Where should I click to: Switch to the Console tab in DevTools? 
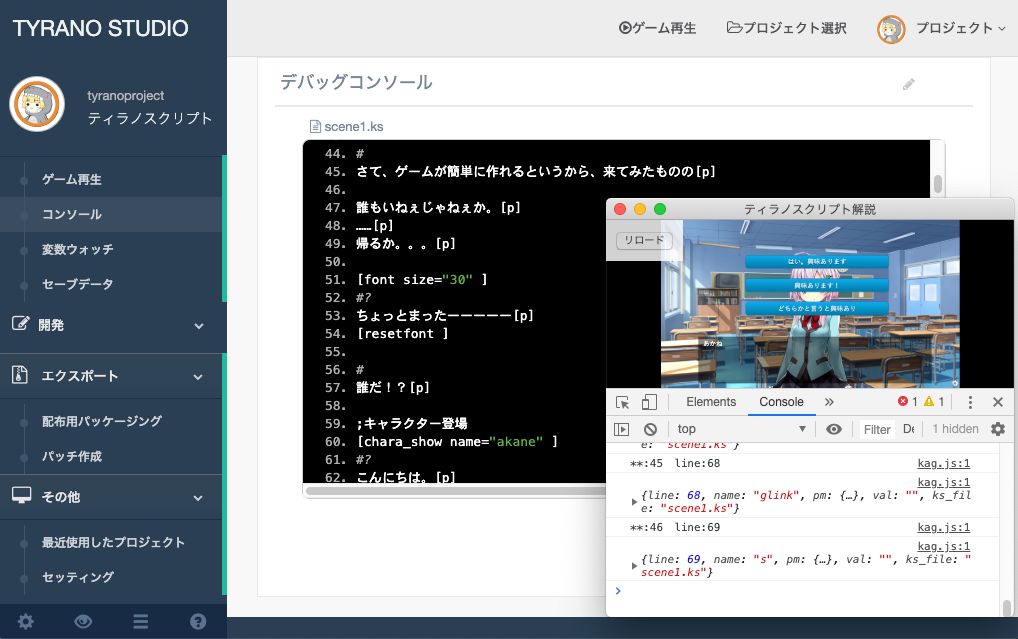coord(781,402)
